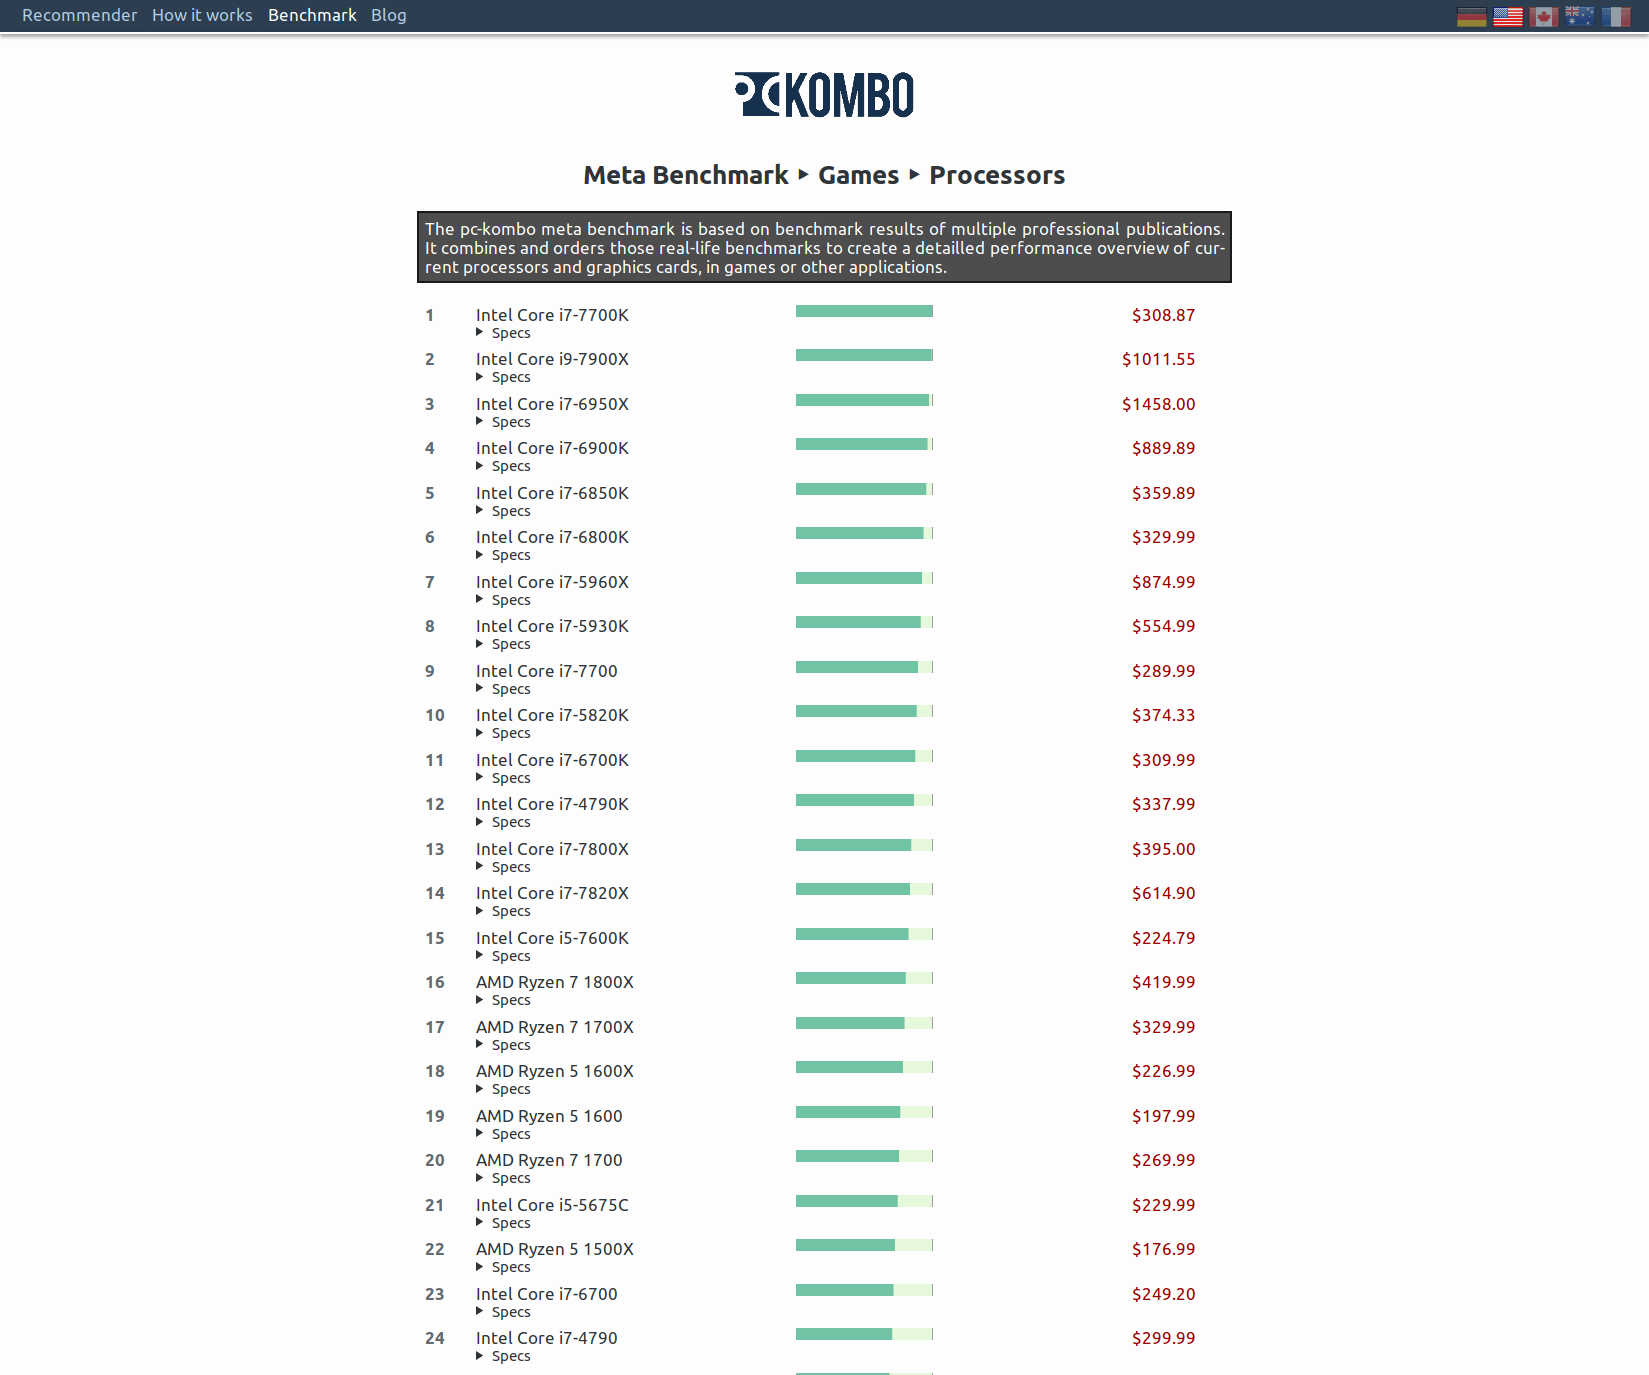Open the Intel Core i7-5820K entry
Screen dimensions: 1649x1375
tap(552, 715)
